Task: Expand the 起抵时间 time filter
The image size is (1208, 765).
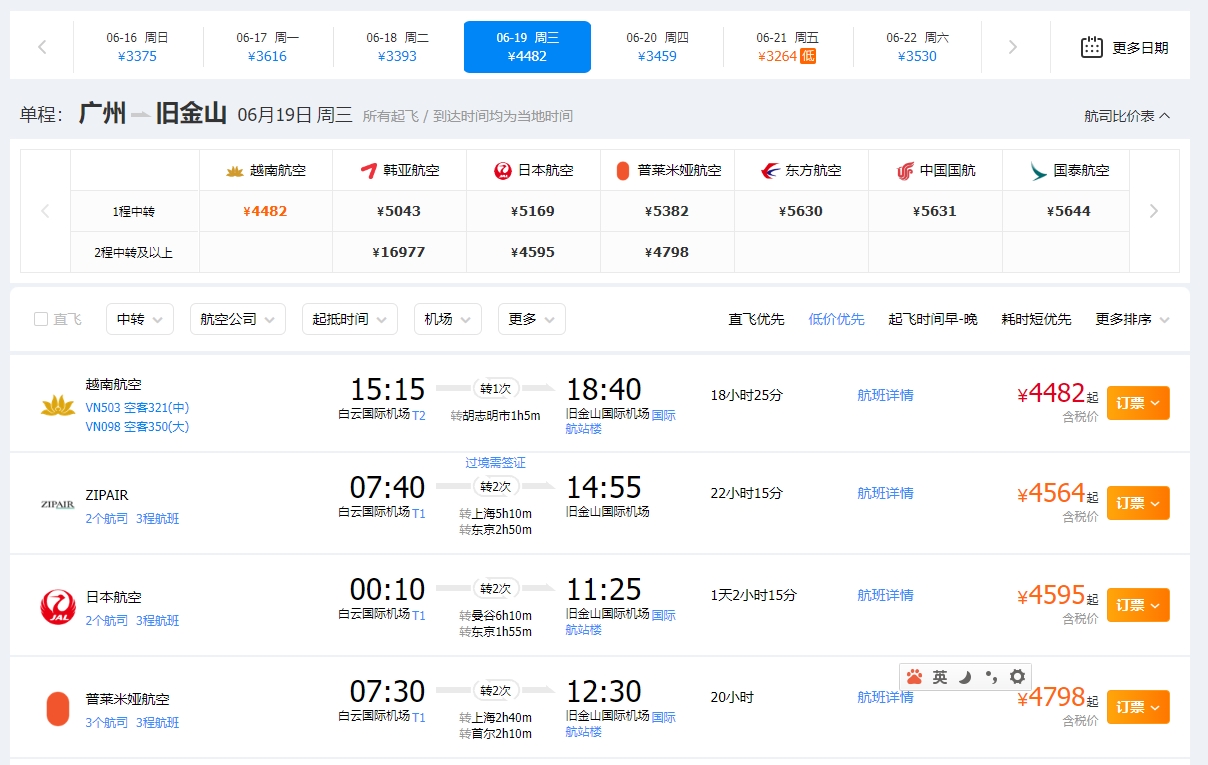Action: point(349,319)
